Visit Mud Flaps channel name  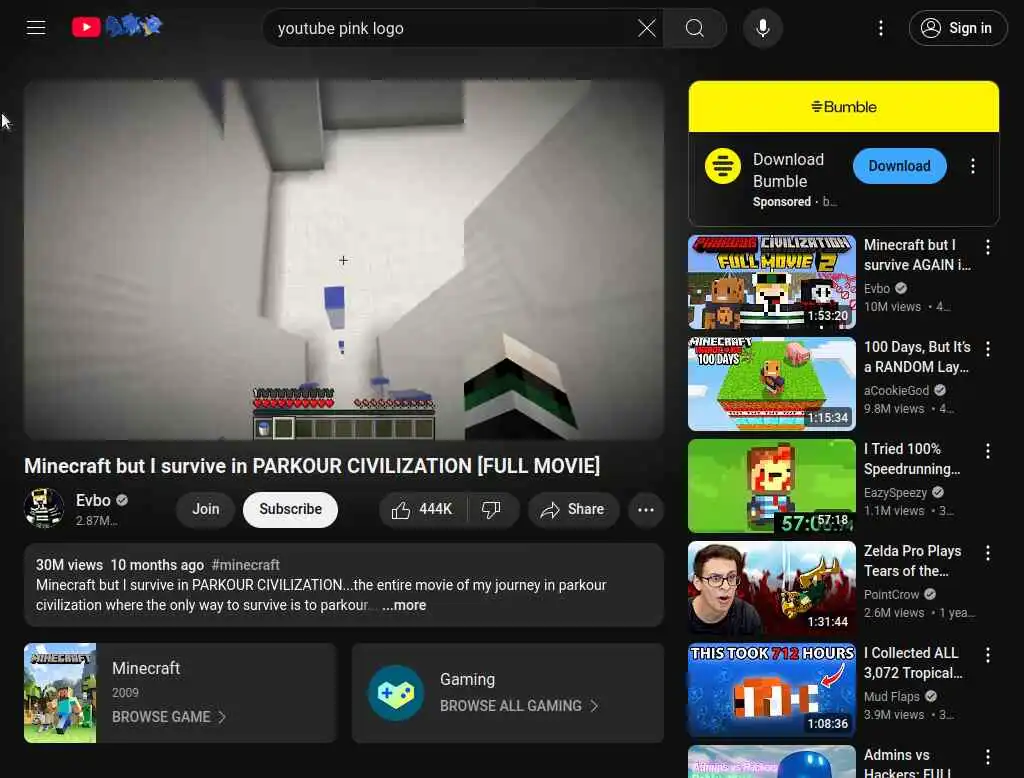(x=891, y=696)
